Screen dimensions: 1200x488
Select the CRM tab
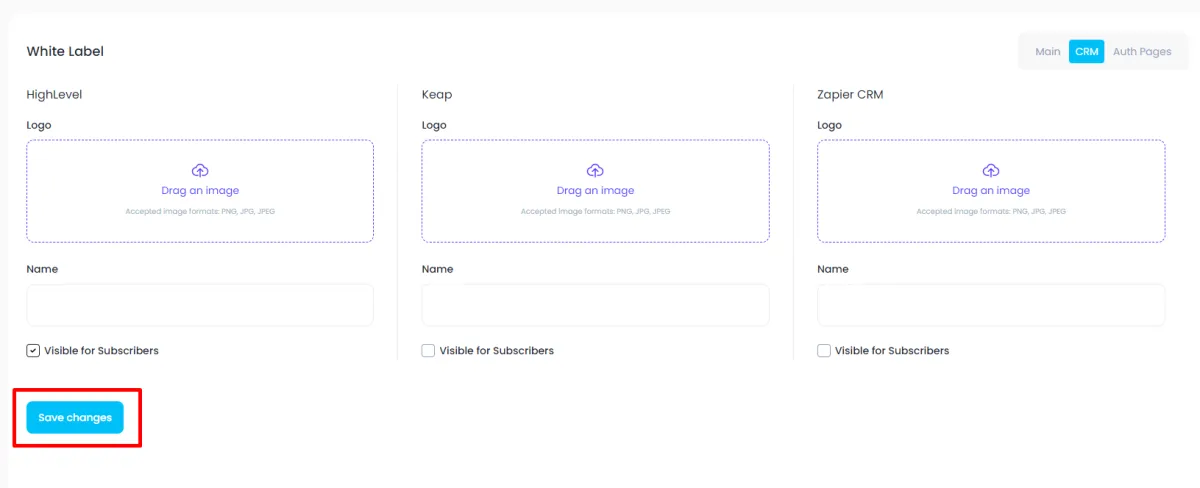[1086, 51]
